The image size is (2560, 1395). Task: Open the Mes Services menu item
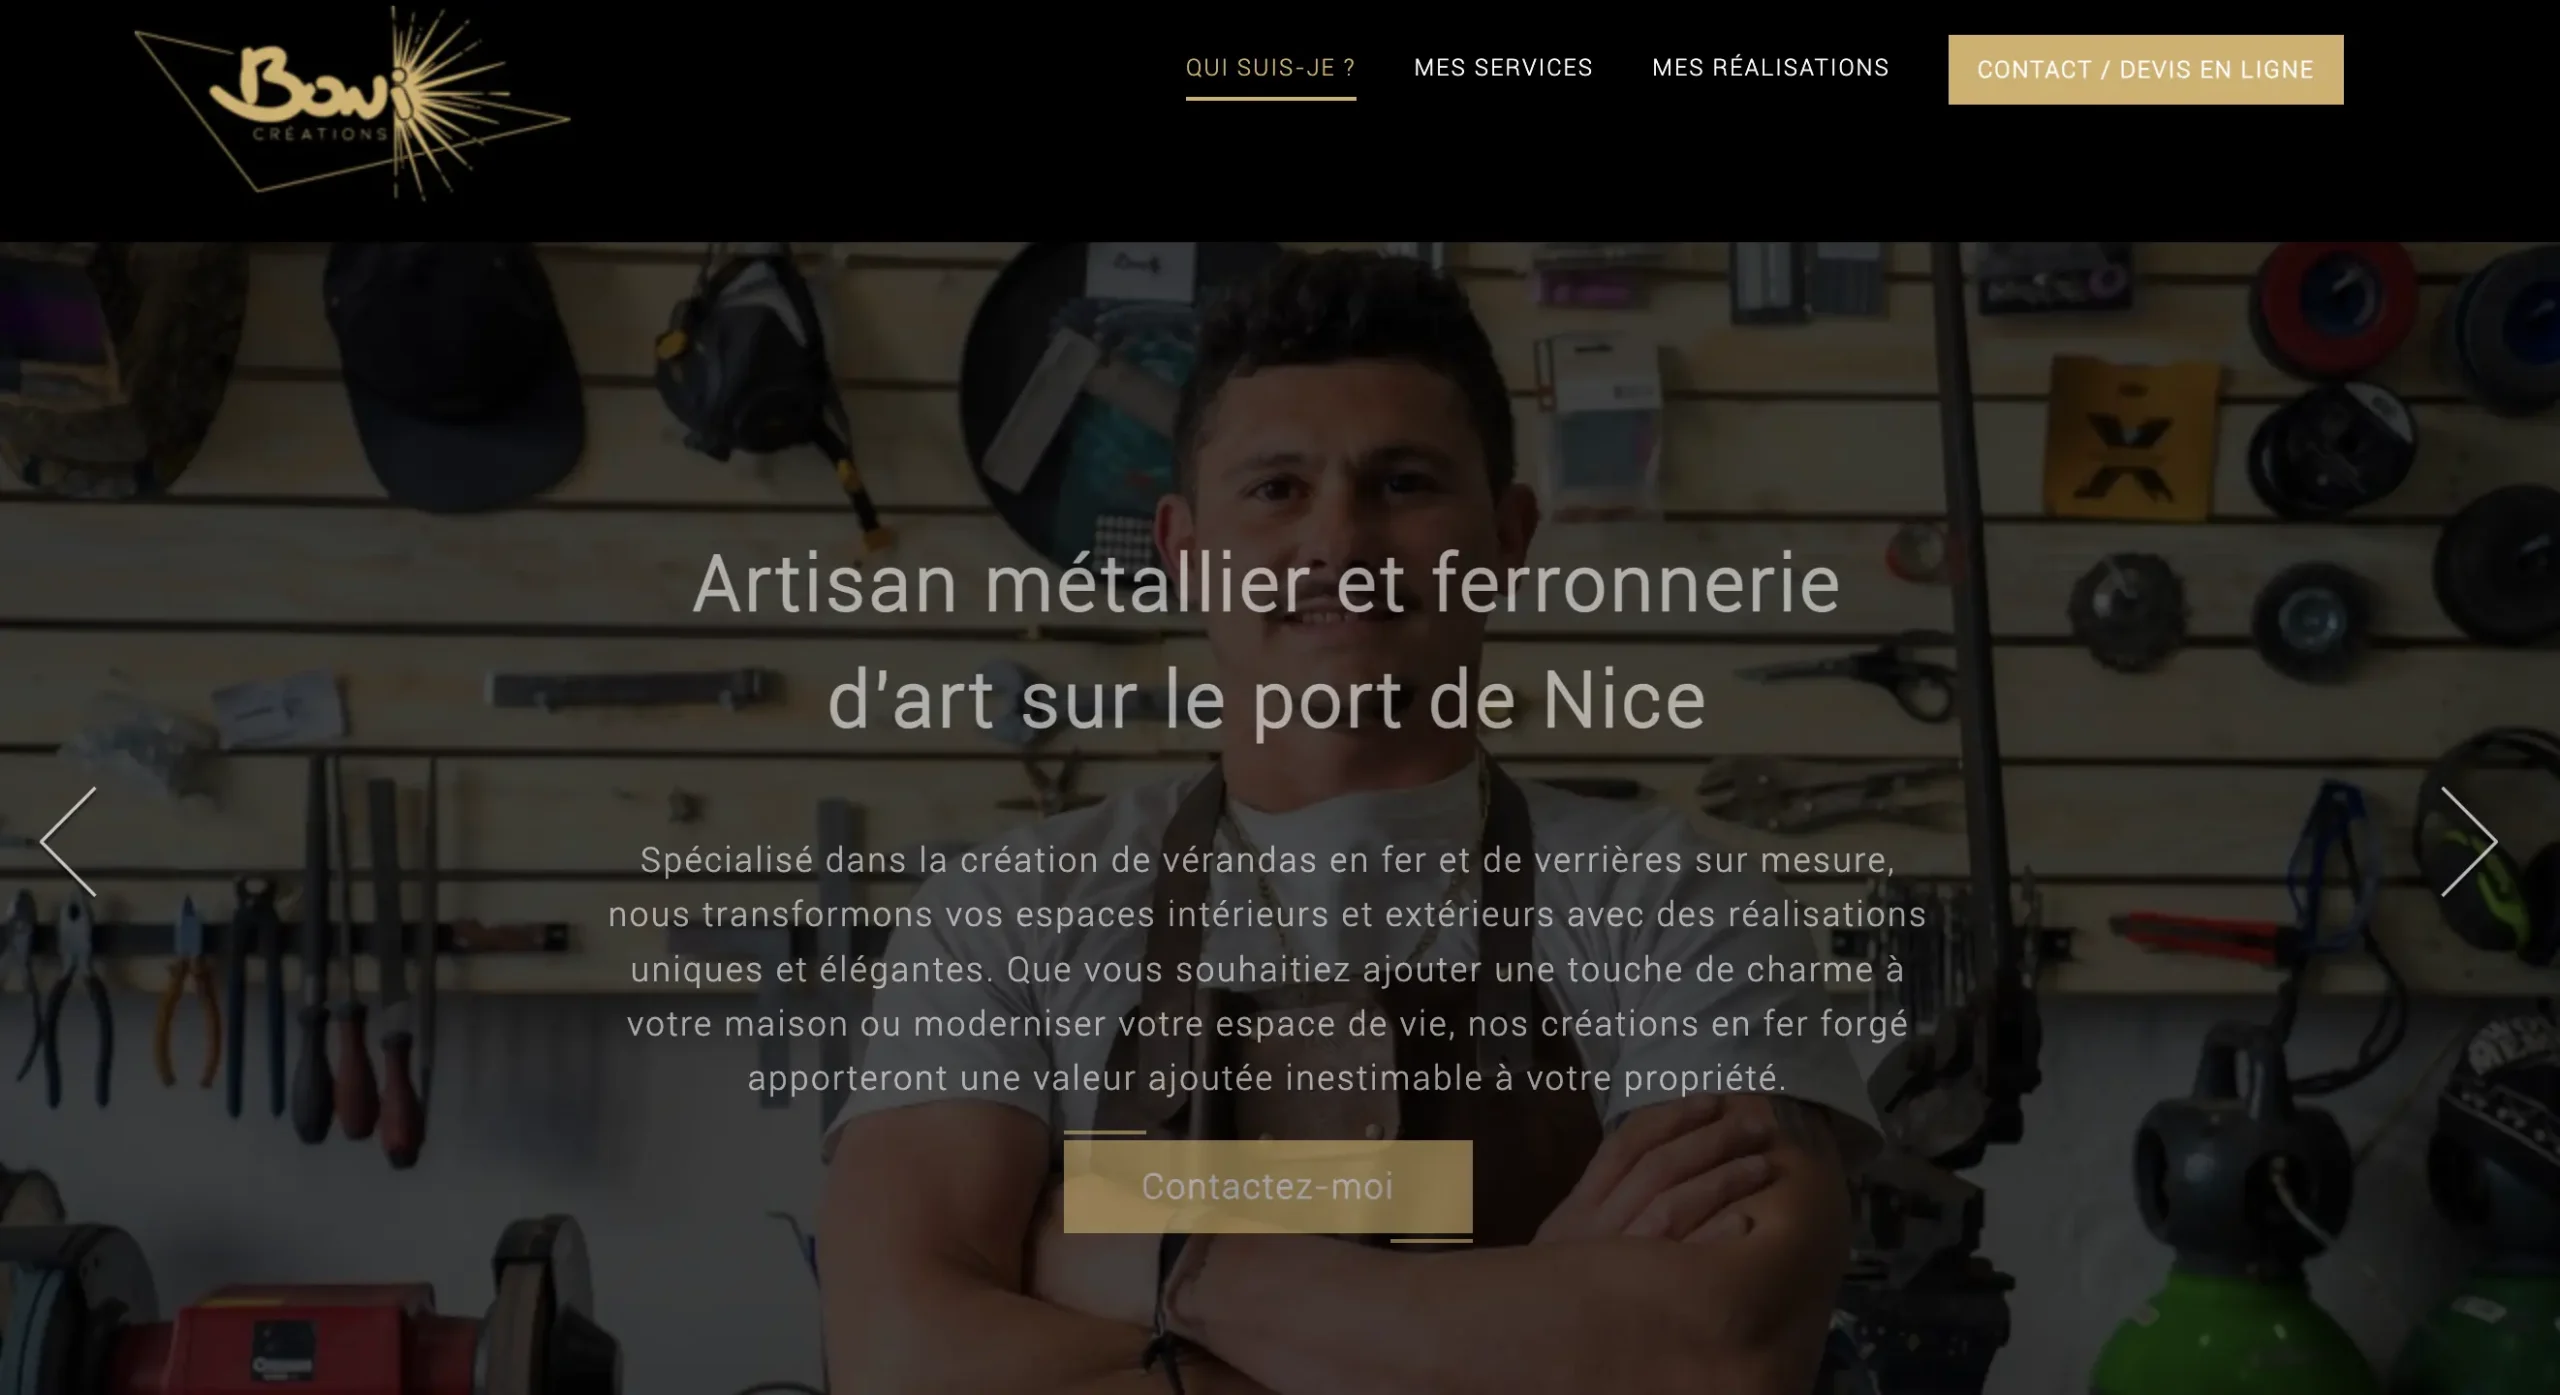[x=1503, y=68]
